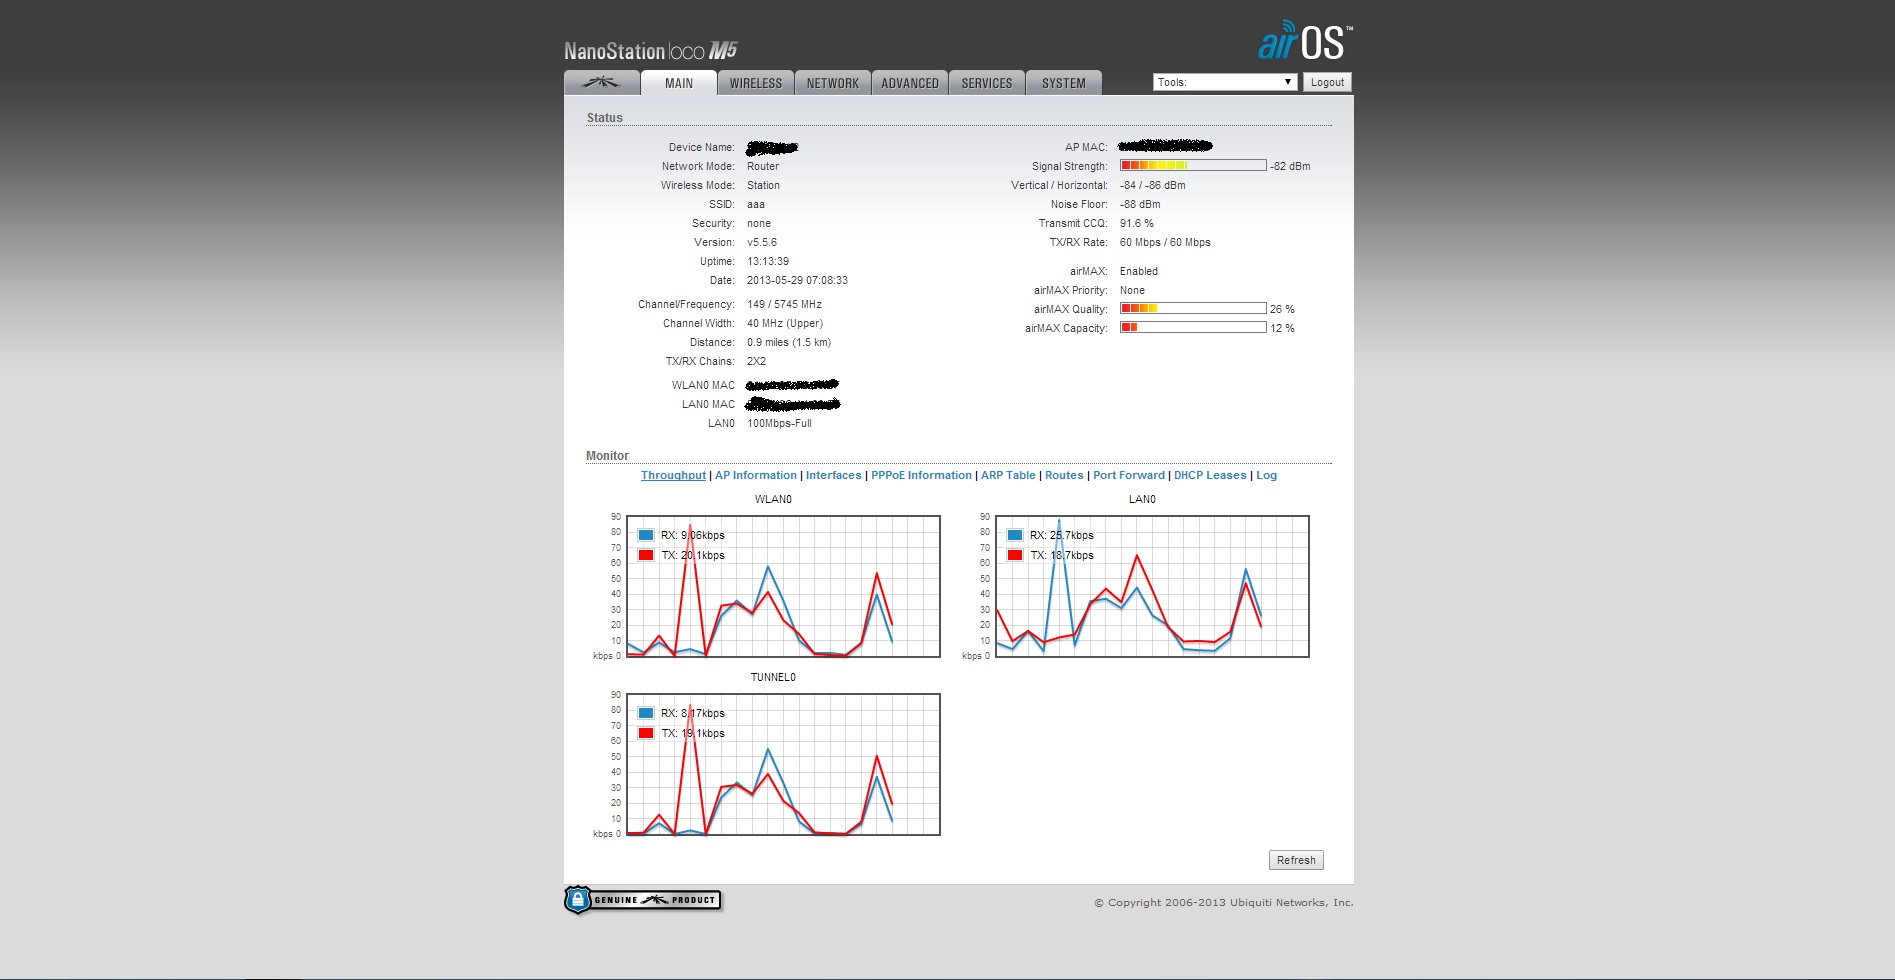Screen dimensions: 1895x980
Task: Click the airMAX Quality bar
Action: coord(1193,308)
